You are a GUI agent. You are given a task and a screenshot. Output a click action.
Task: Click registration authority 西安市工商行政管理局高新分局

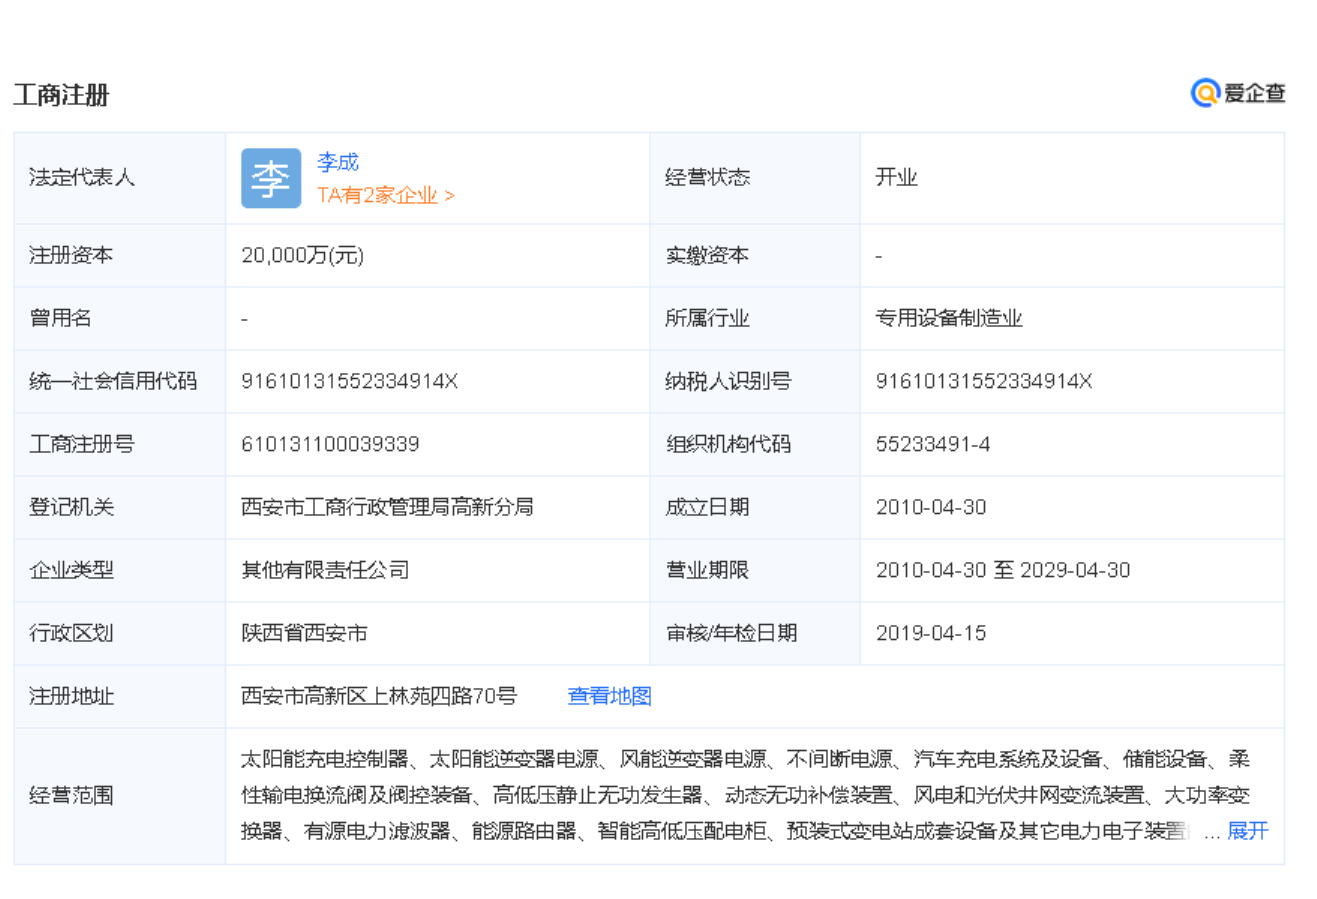click(387, 507)
